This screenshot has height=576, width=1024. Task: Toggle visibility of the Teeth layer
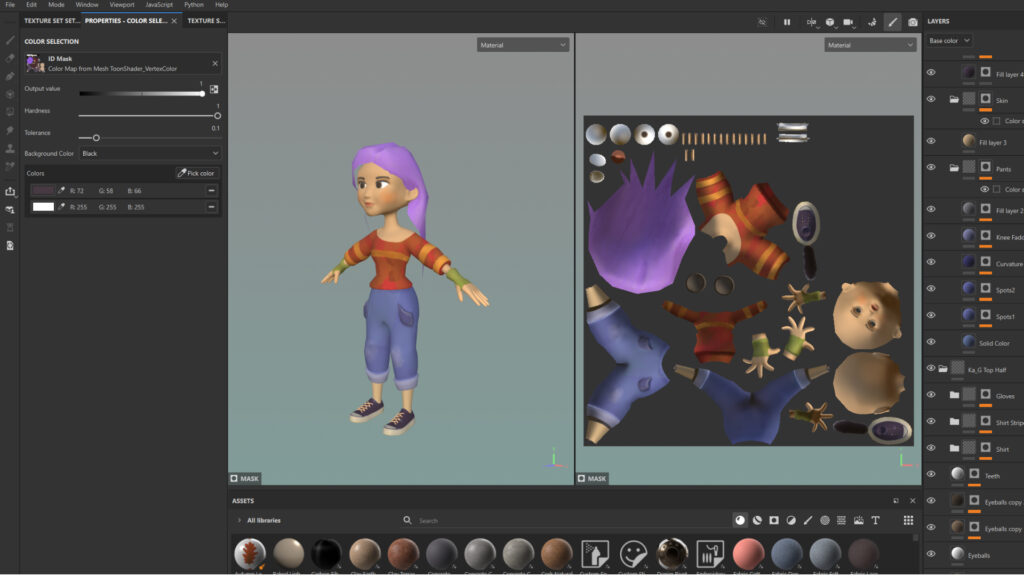931,474
